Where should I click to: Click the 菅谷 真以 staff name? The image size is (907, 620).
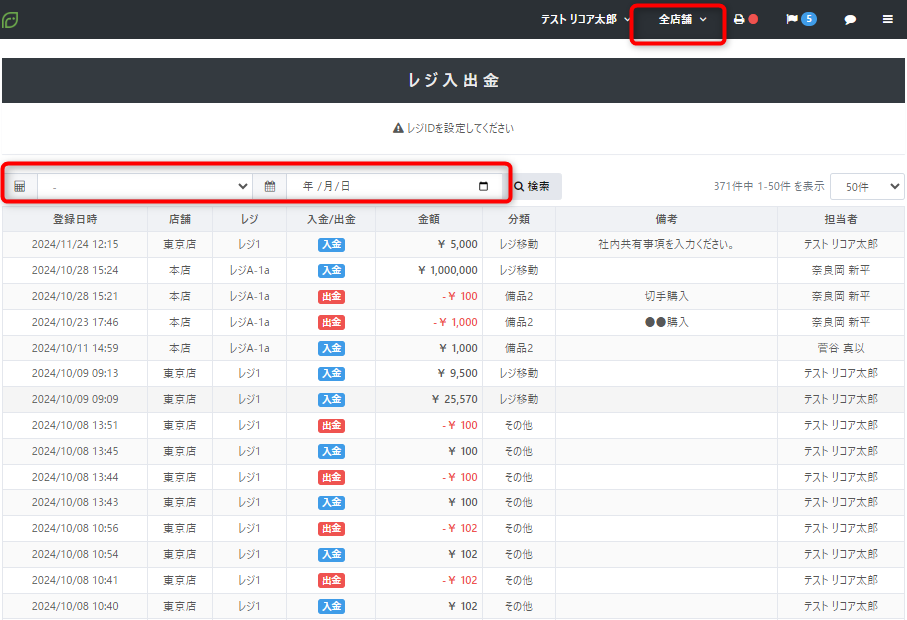(840, 348)
